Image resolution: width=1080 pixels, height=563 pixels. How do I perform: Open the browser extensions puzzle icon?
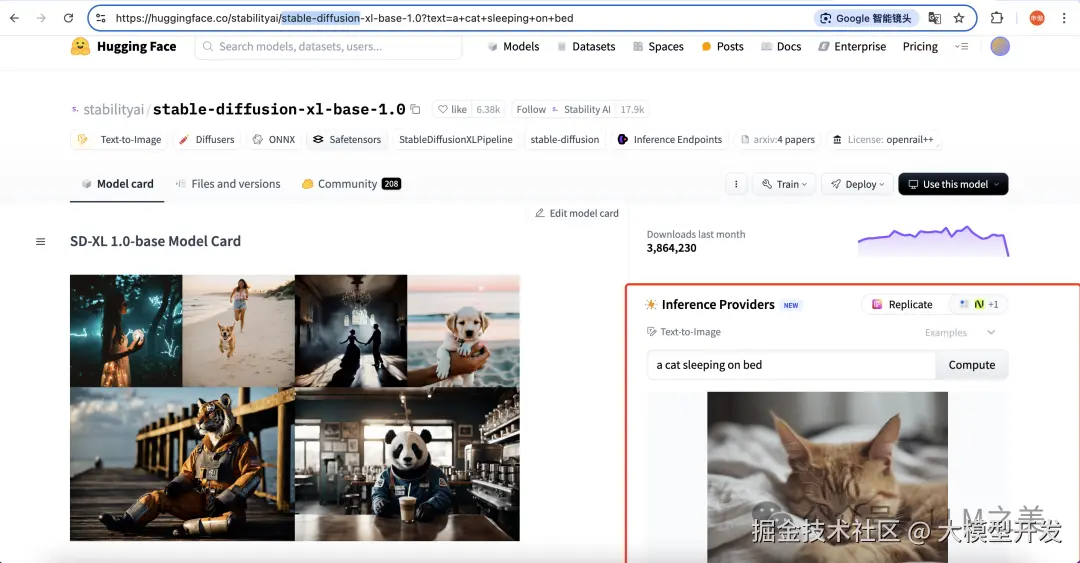click(997, 18)
